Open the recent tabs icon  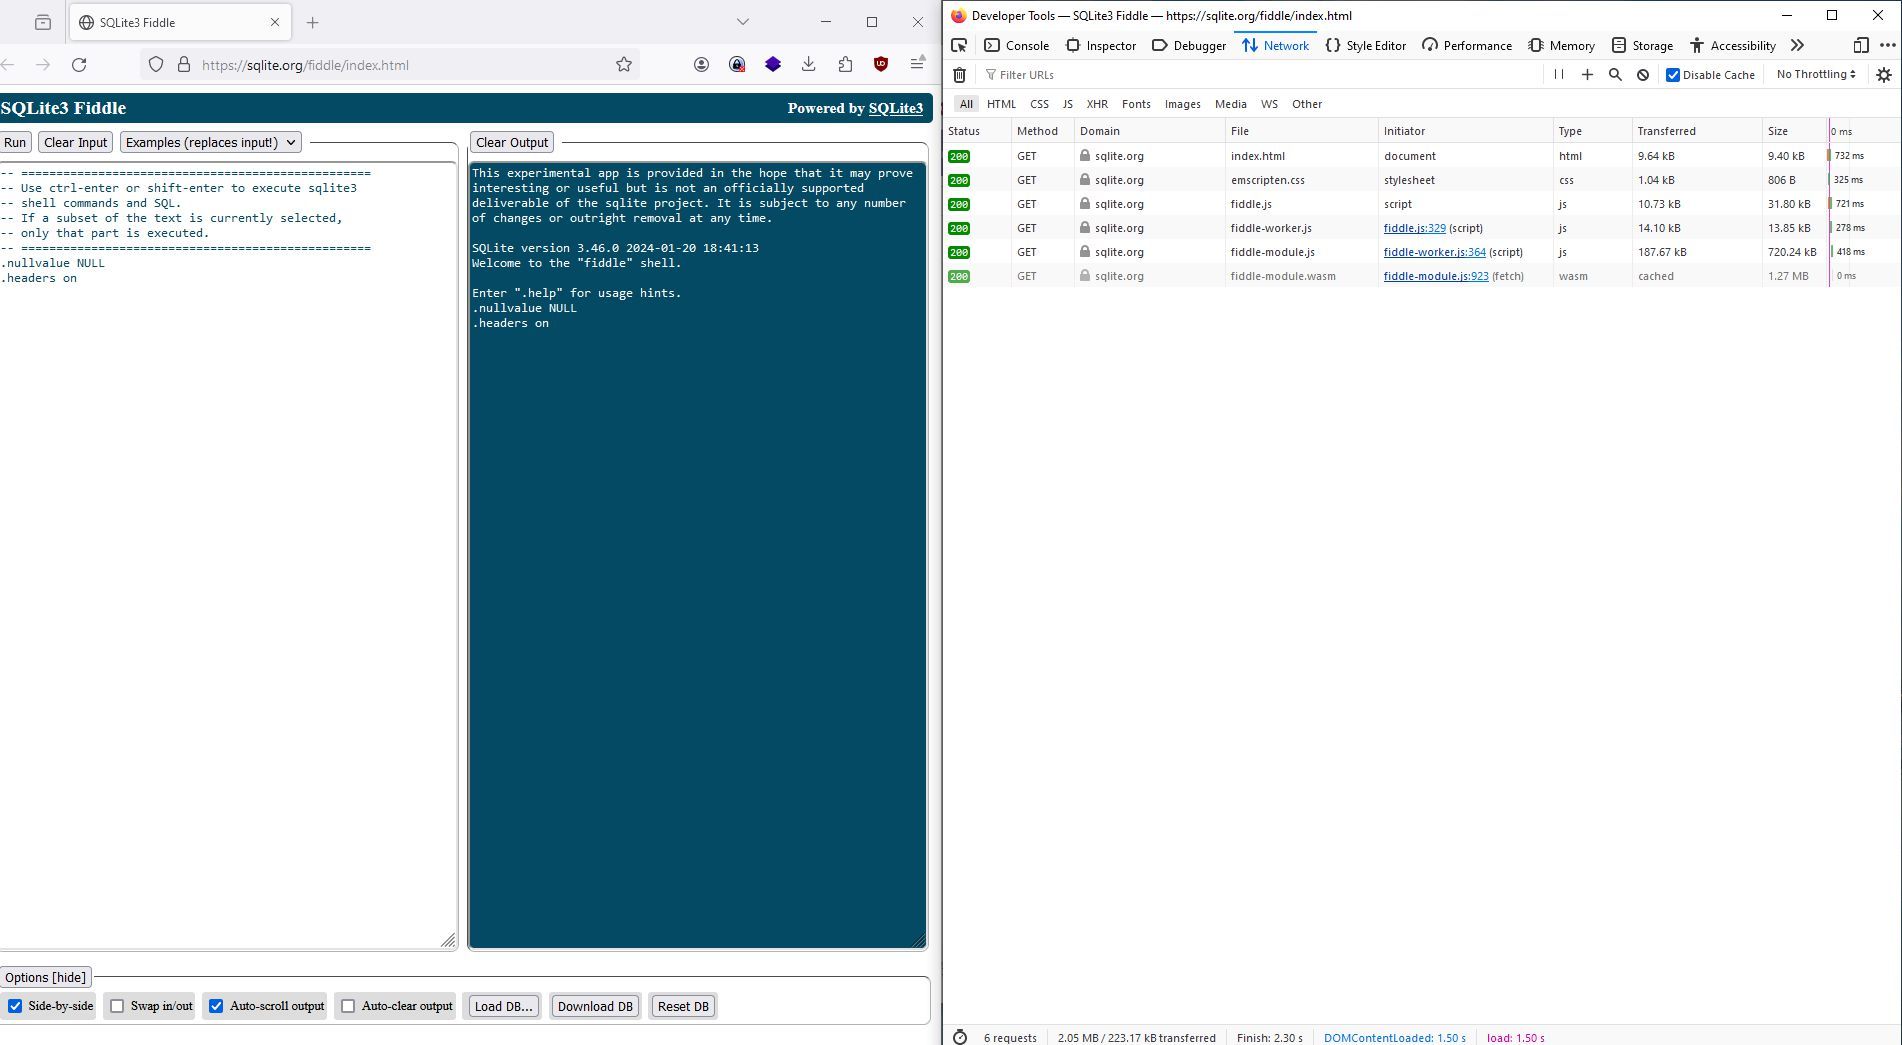pos(43,22)
